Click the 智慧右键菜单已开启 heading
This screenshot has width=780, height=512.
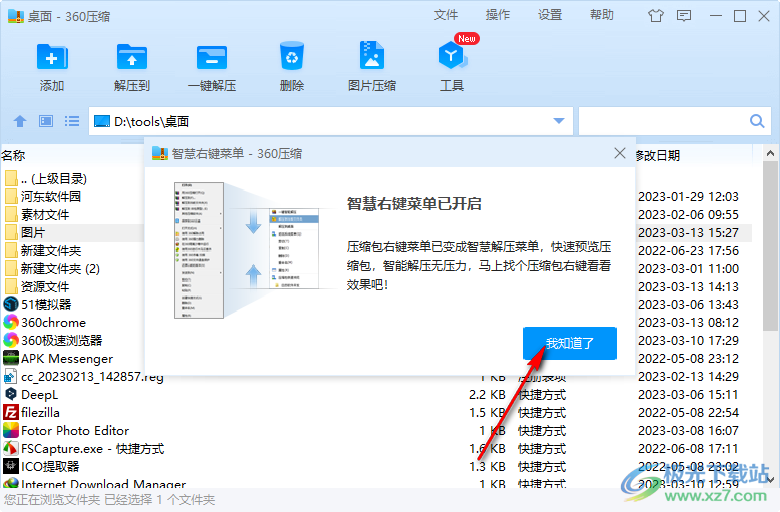tap(414, 204)
